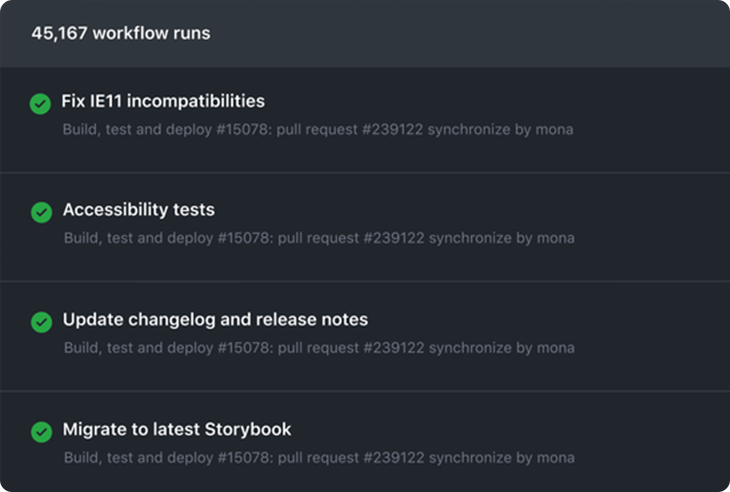This screenshot has width=730, height=492.
Task: Open the Fix IE11 incompatibilities run
Action: click(163, 101)
